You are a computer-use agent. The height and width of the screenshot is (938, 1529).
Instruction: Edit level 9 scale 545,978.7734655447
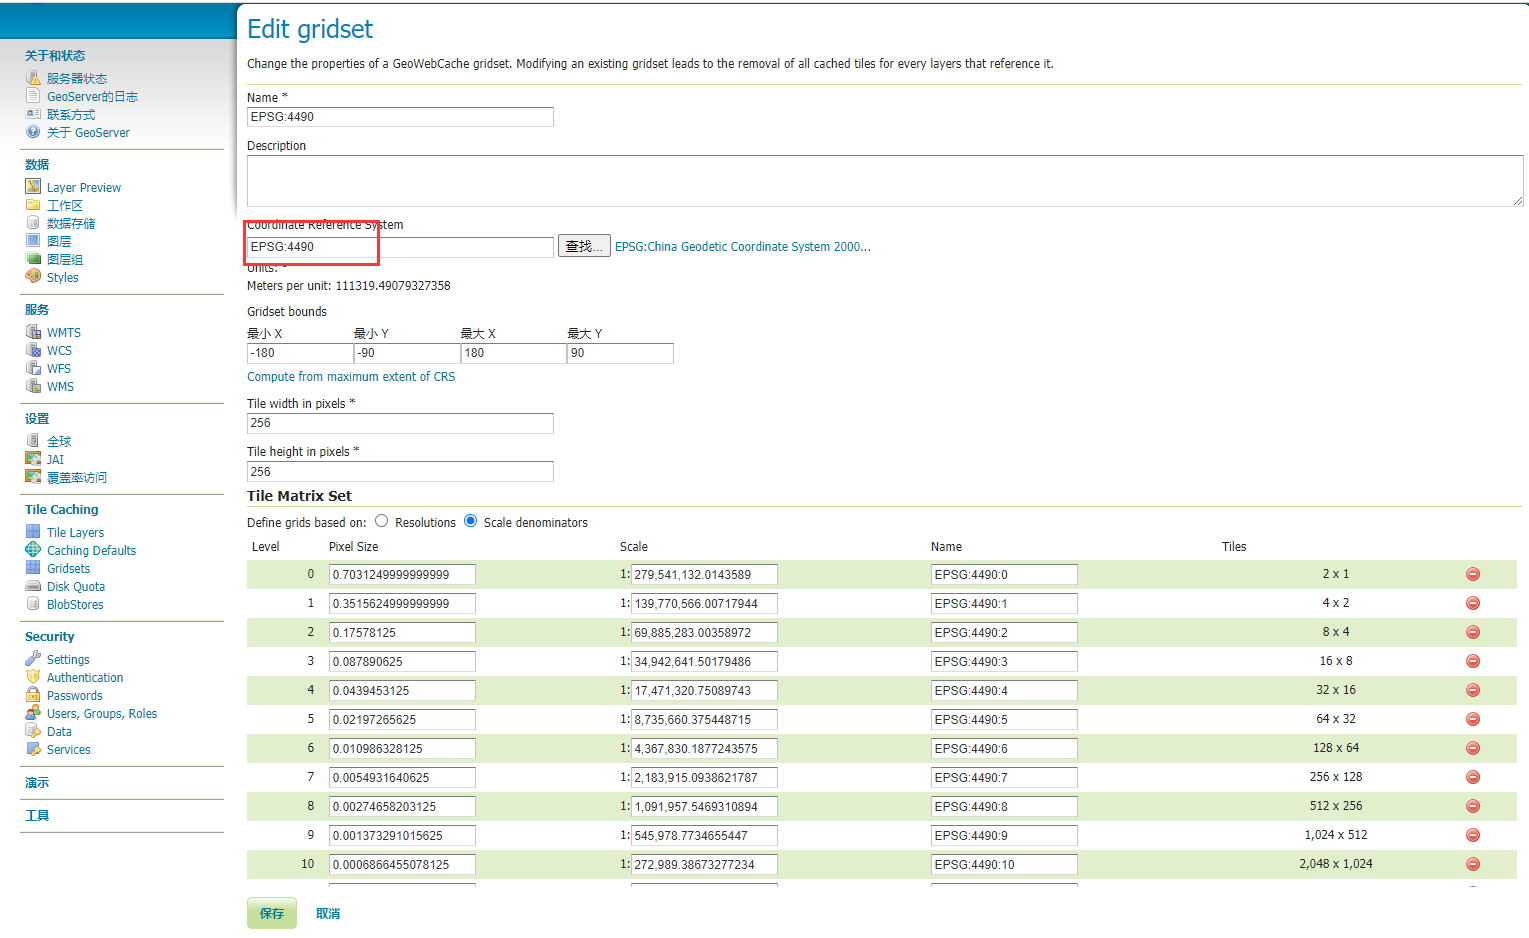[704, 835]
